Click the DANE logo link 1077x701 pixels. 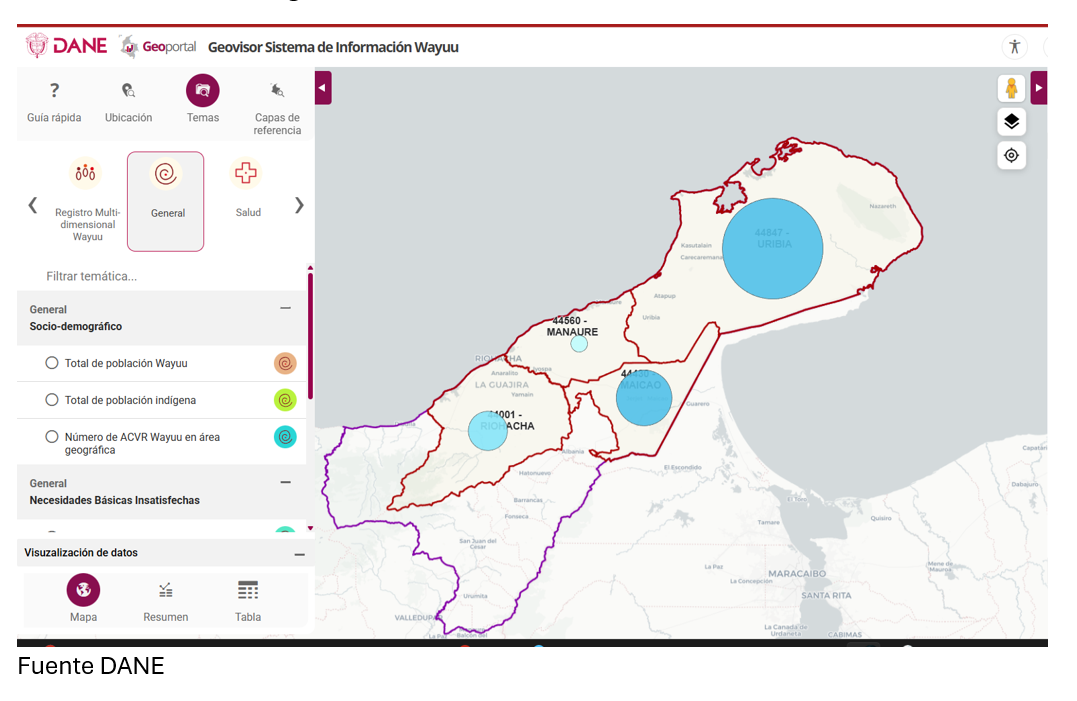coord(67,46)
